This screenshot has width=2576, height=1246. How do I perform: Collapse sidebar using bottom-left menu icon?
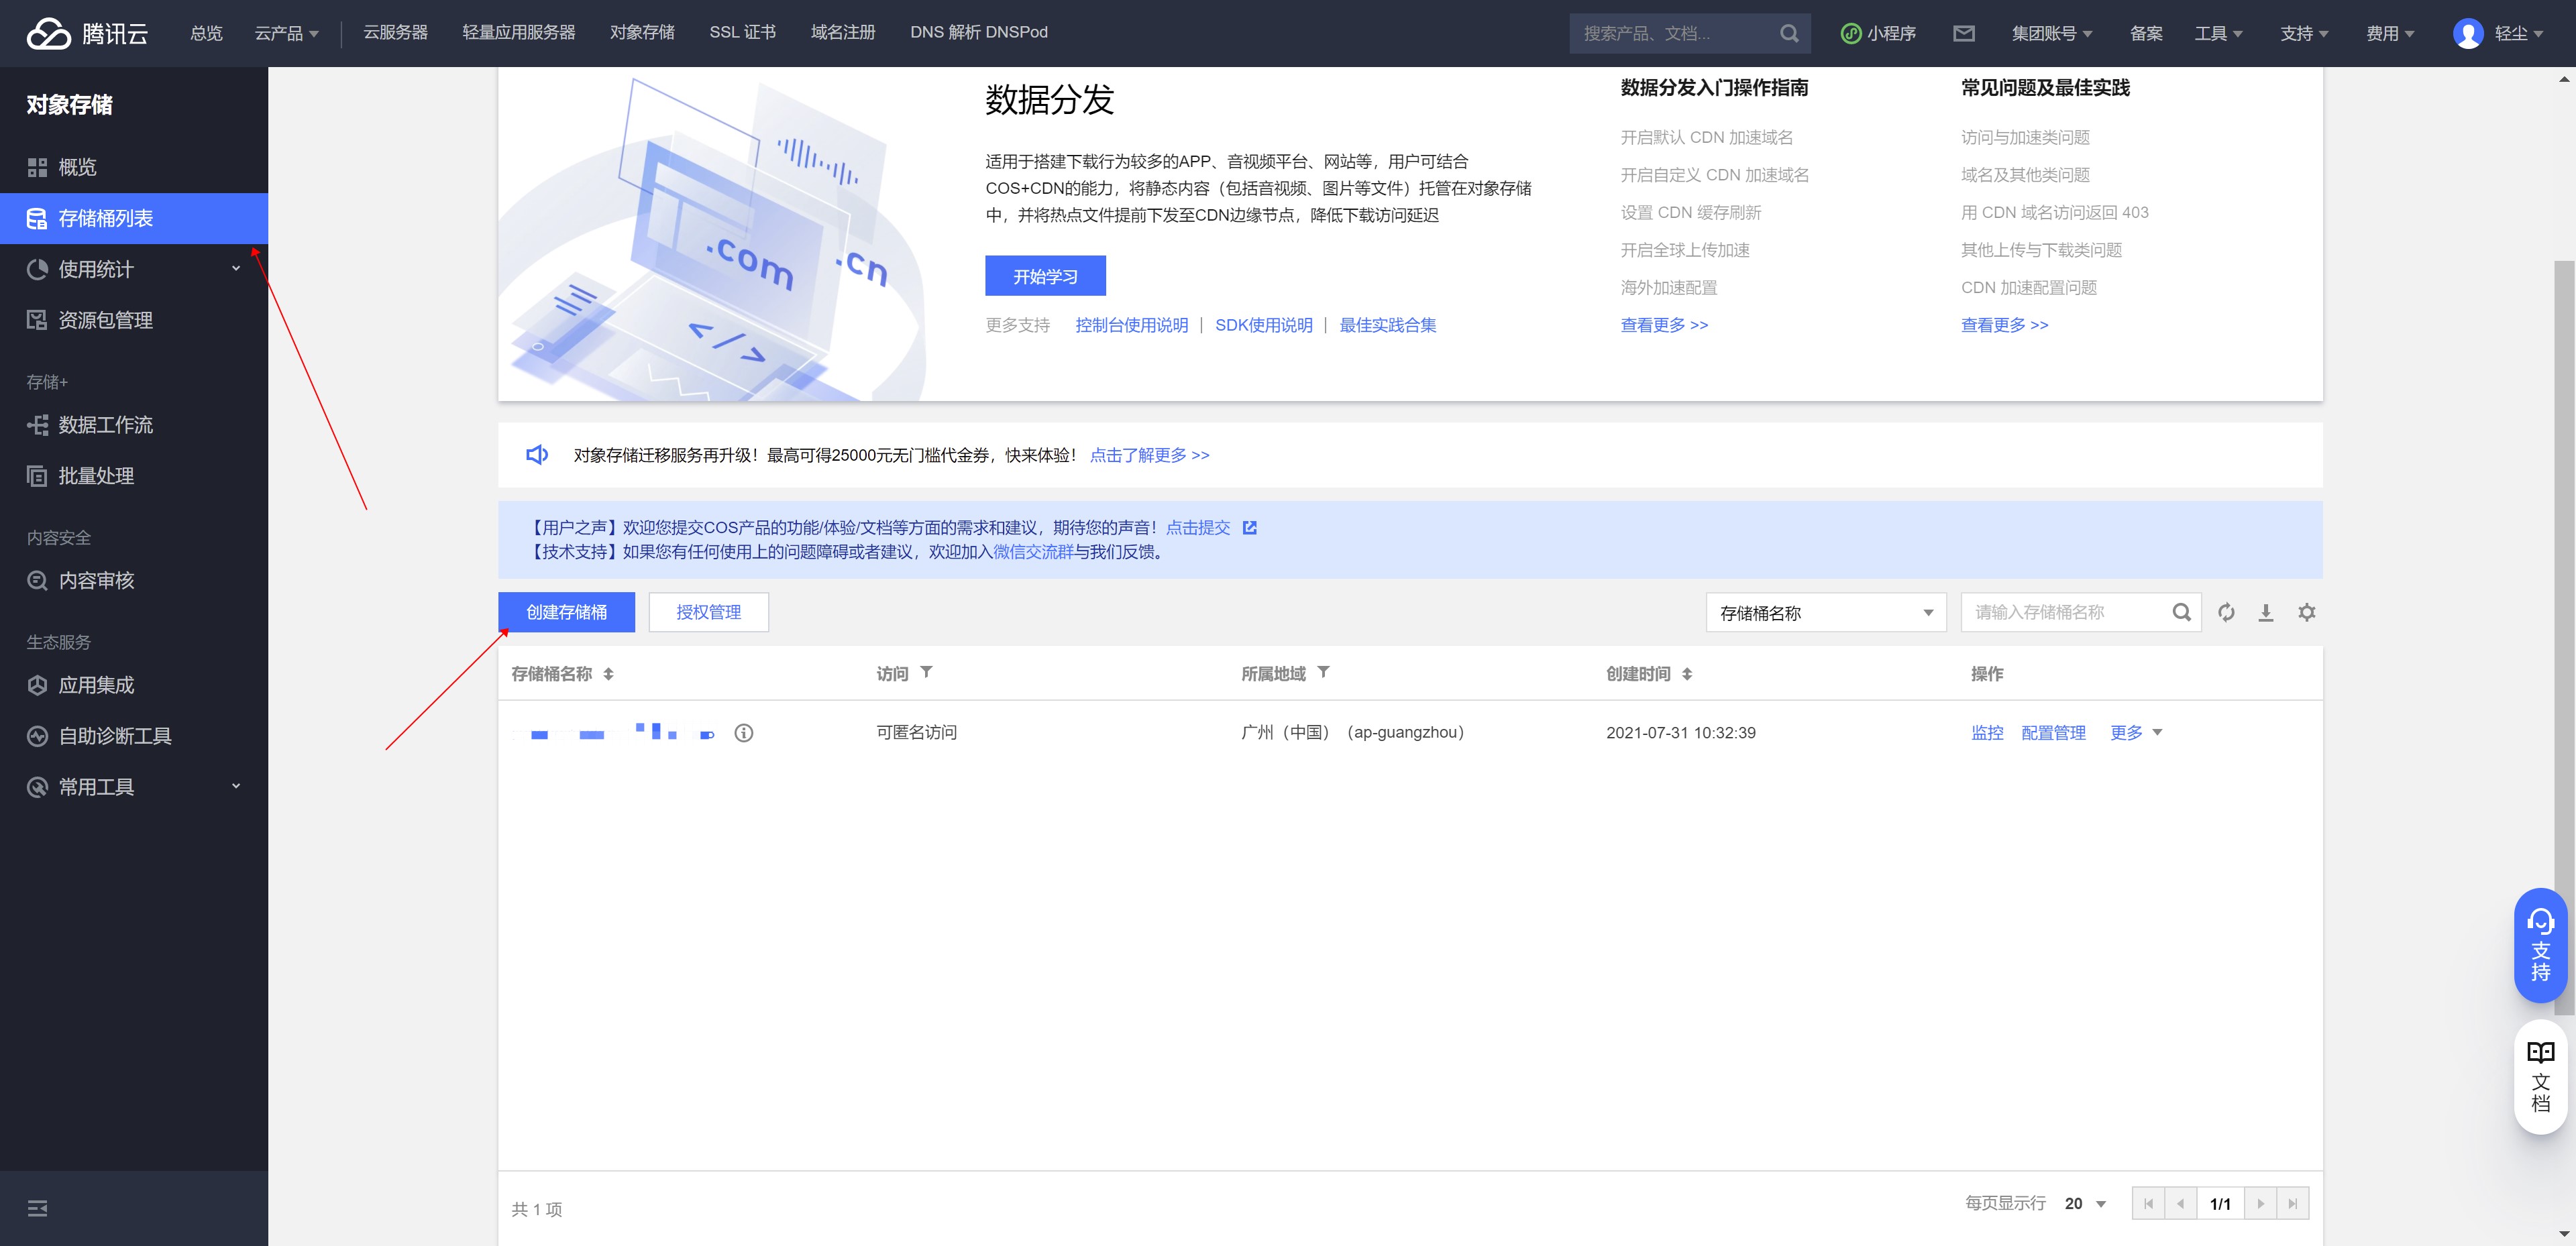point(38,1208)
